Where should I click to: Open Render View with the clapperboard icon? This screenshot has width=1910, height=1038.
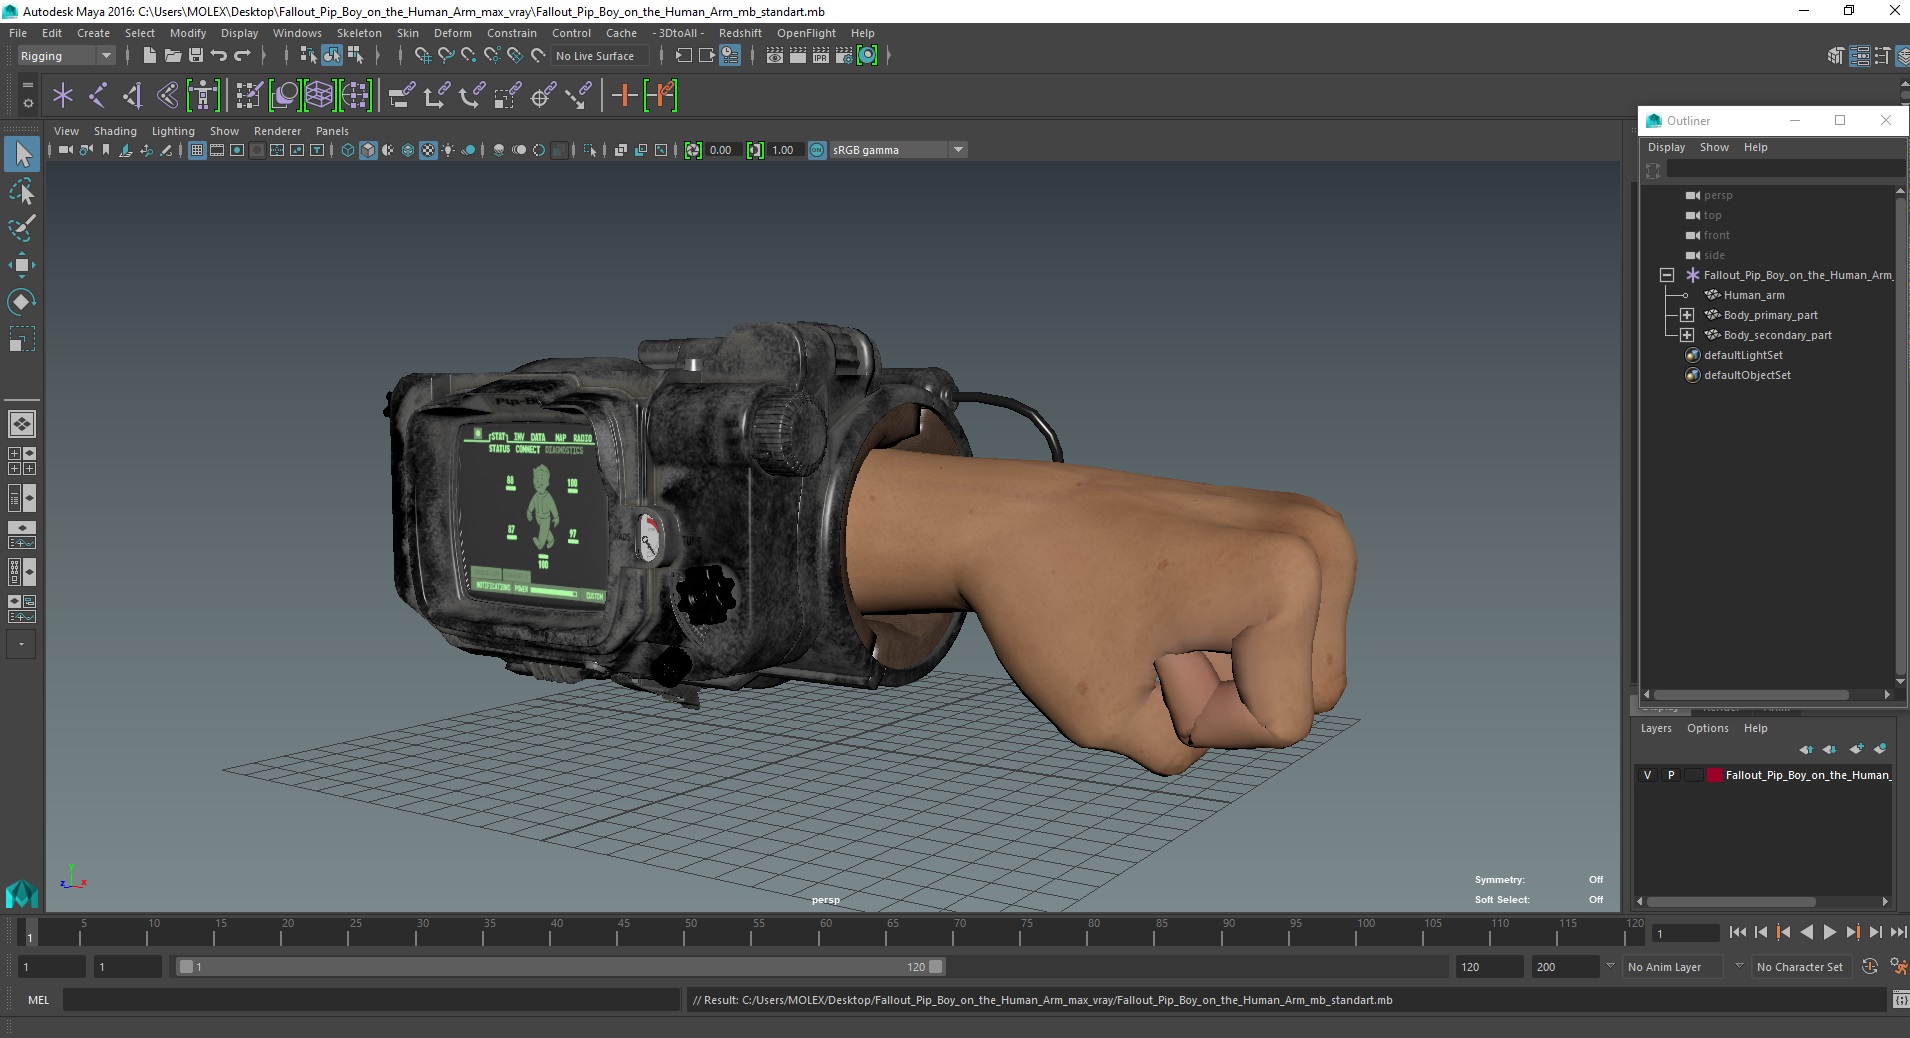tap(775, 56)
